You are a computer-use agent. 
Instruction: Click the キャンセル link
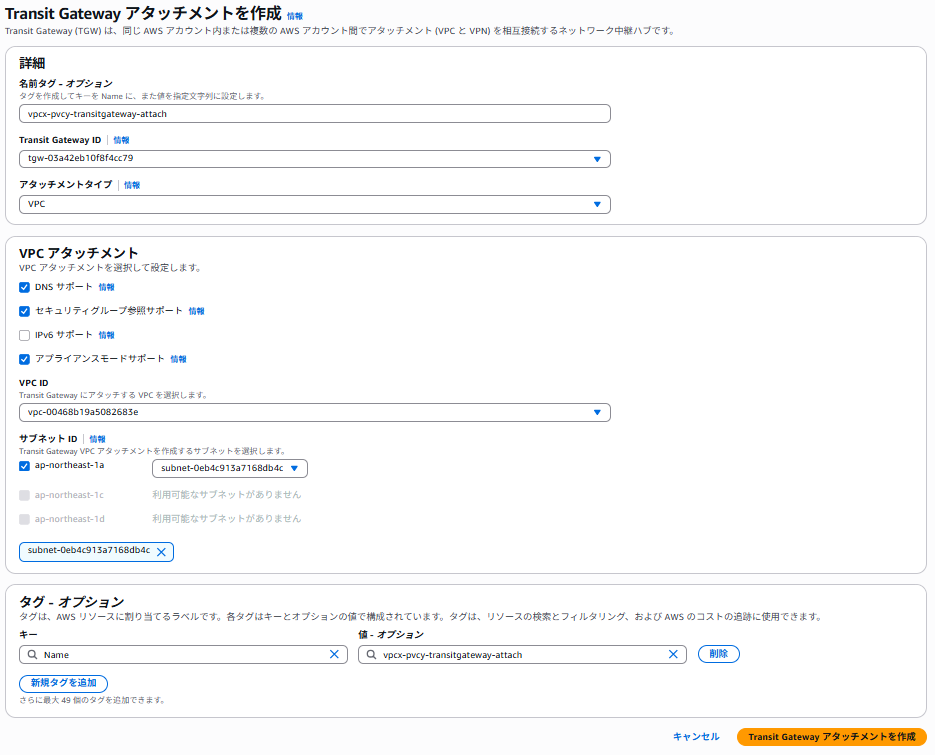click(x=696, y=737)
